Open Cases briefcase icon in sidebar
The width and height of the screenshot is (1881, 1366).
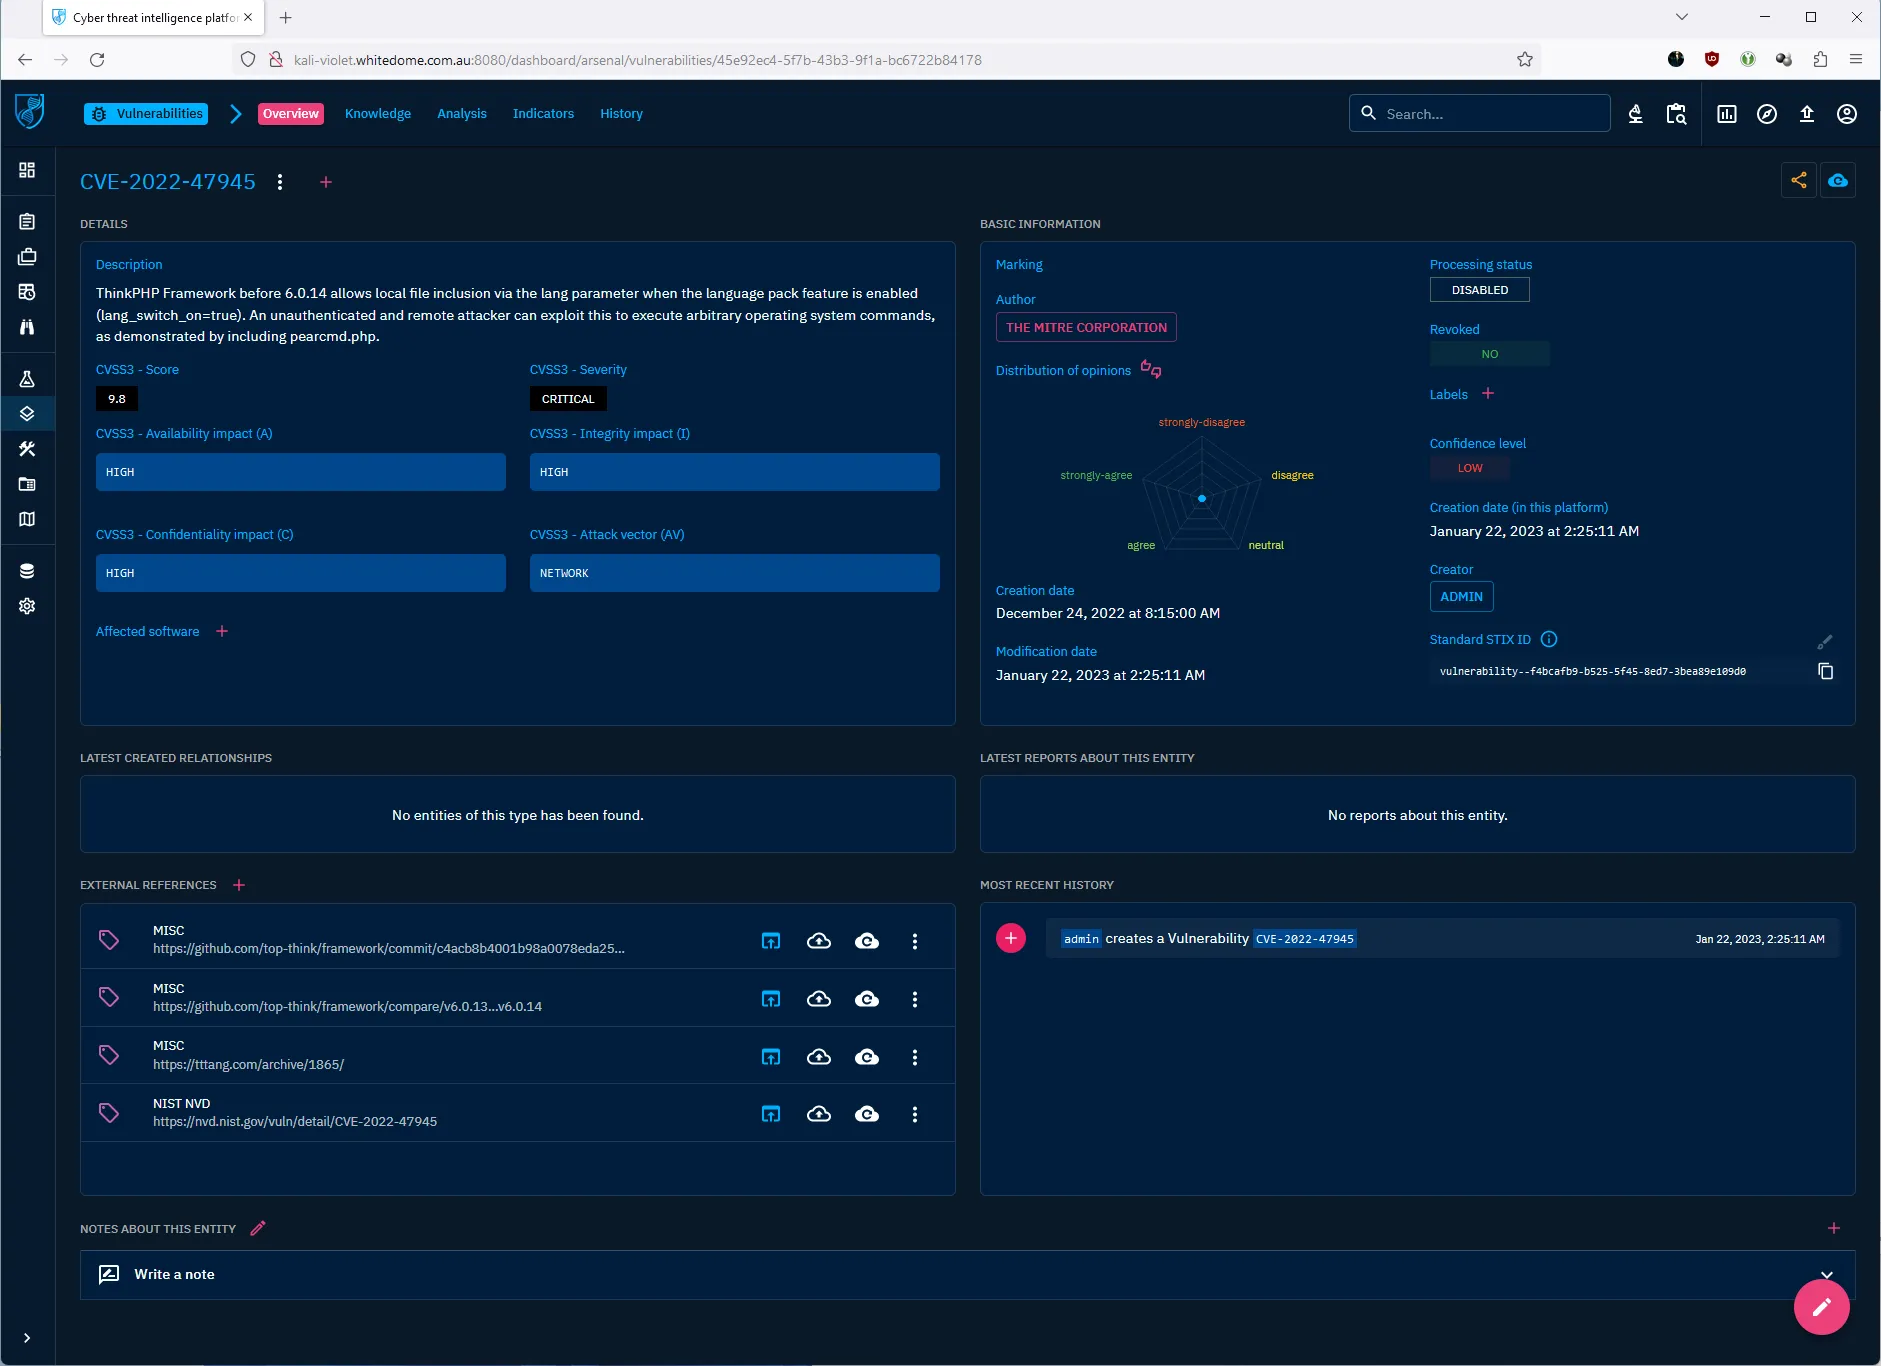[x=27, y=257]
